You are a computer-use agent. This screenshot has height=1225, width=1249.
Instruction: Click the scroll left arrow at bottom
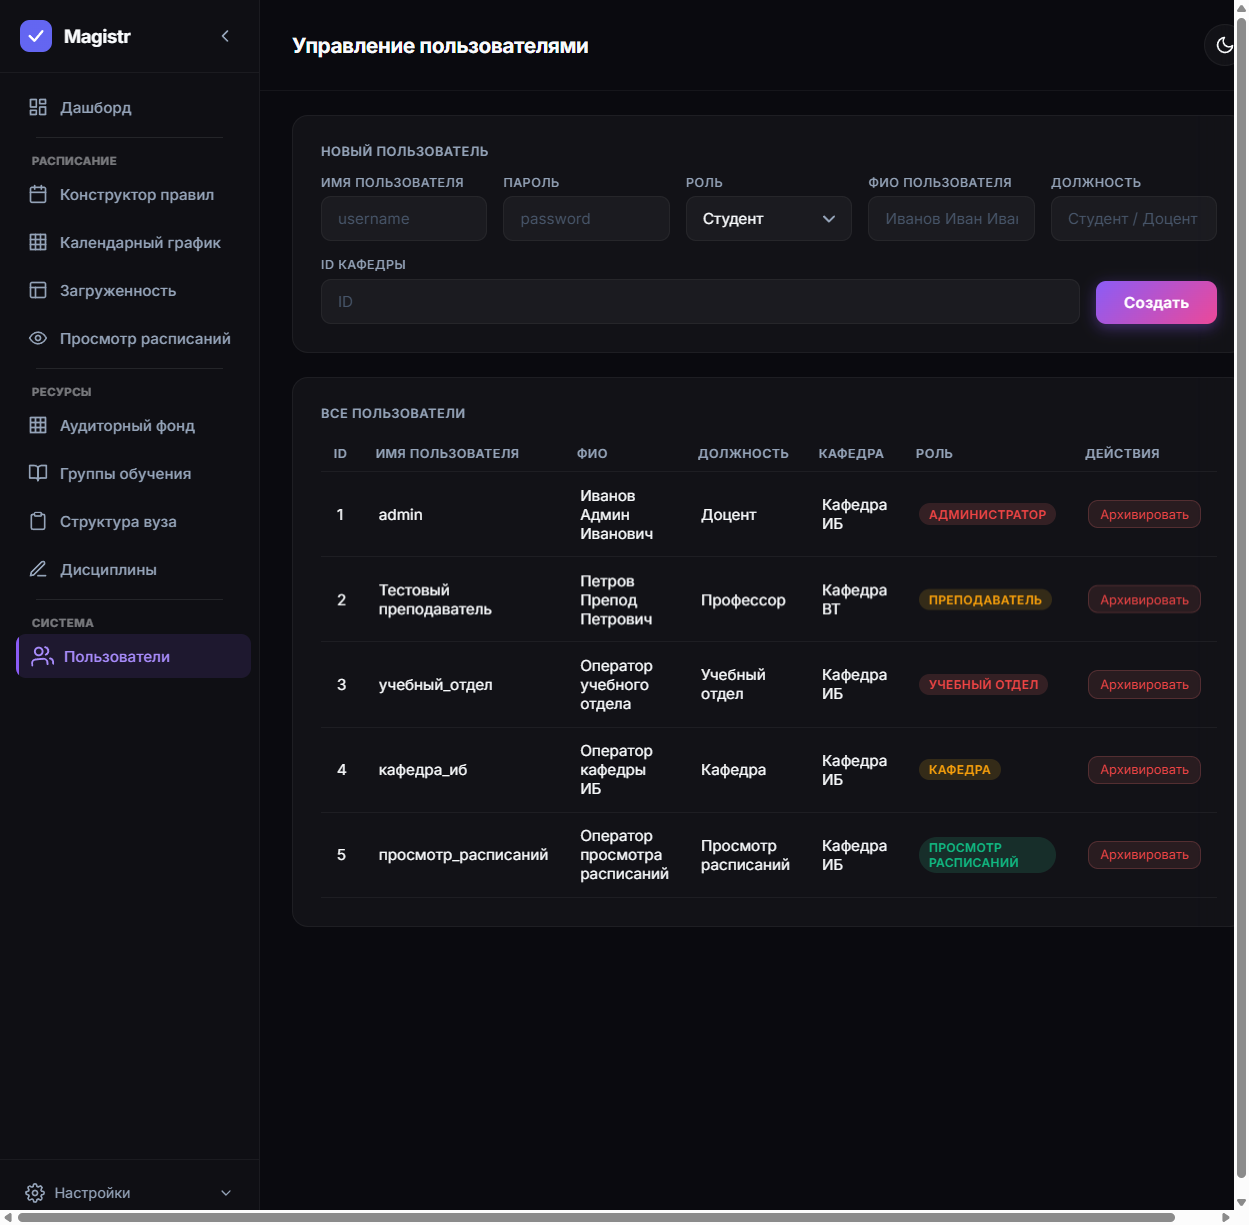coord(8,1217)
